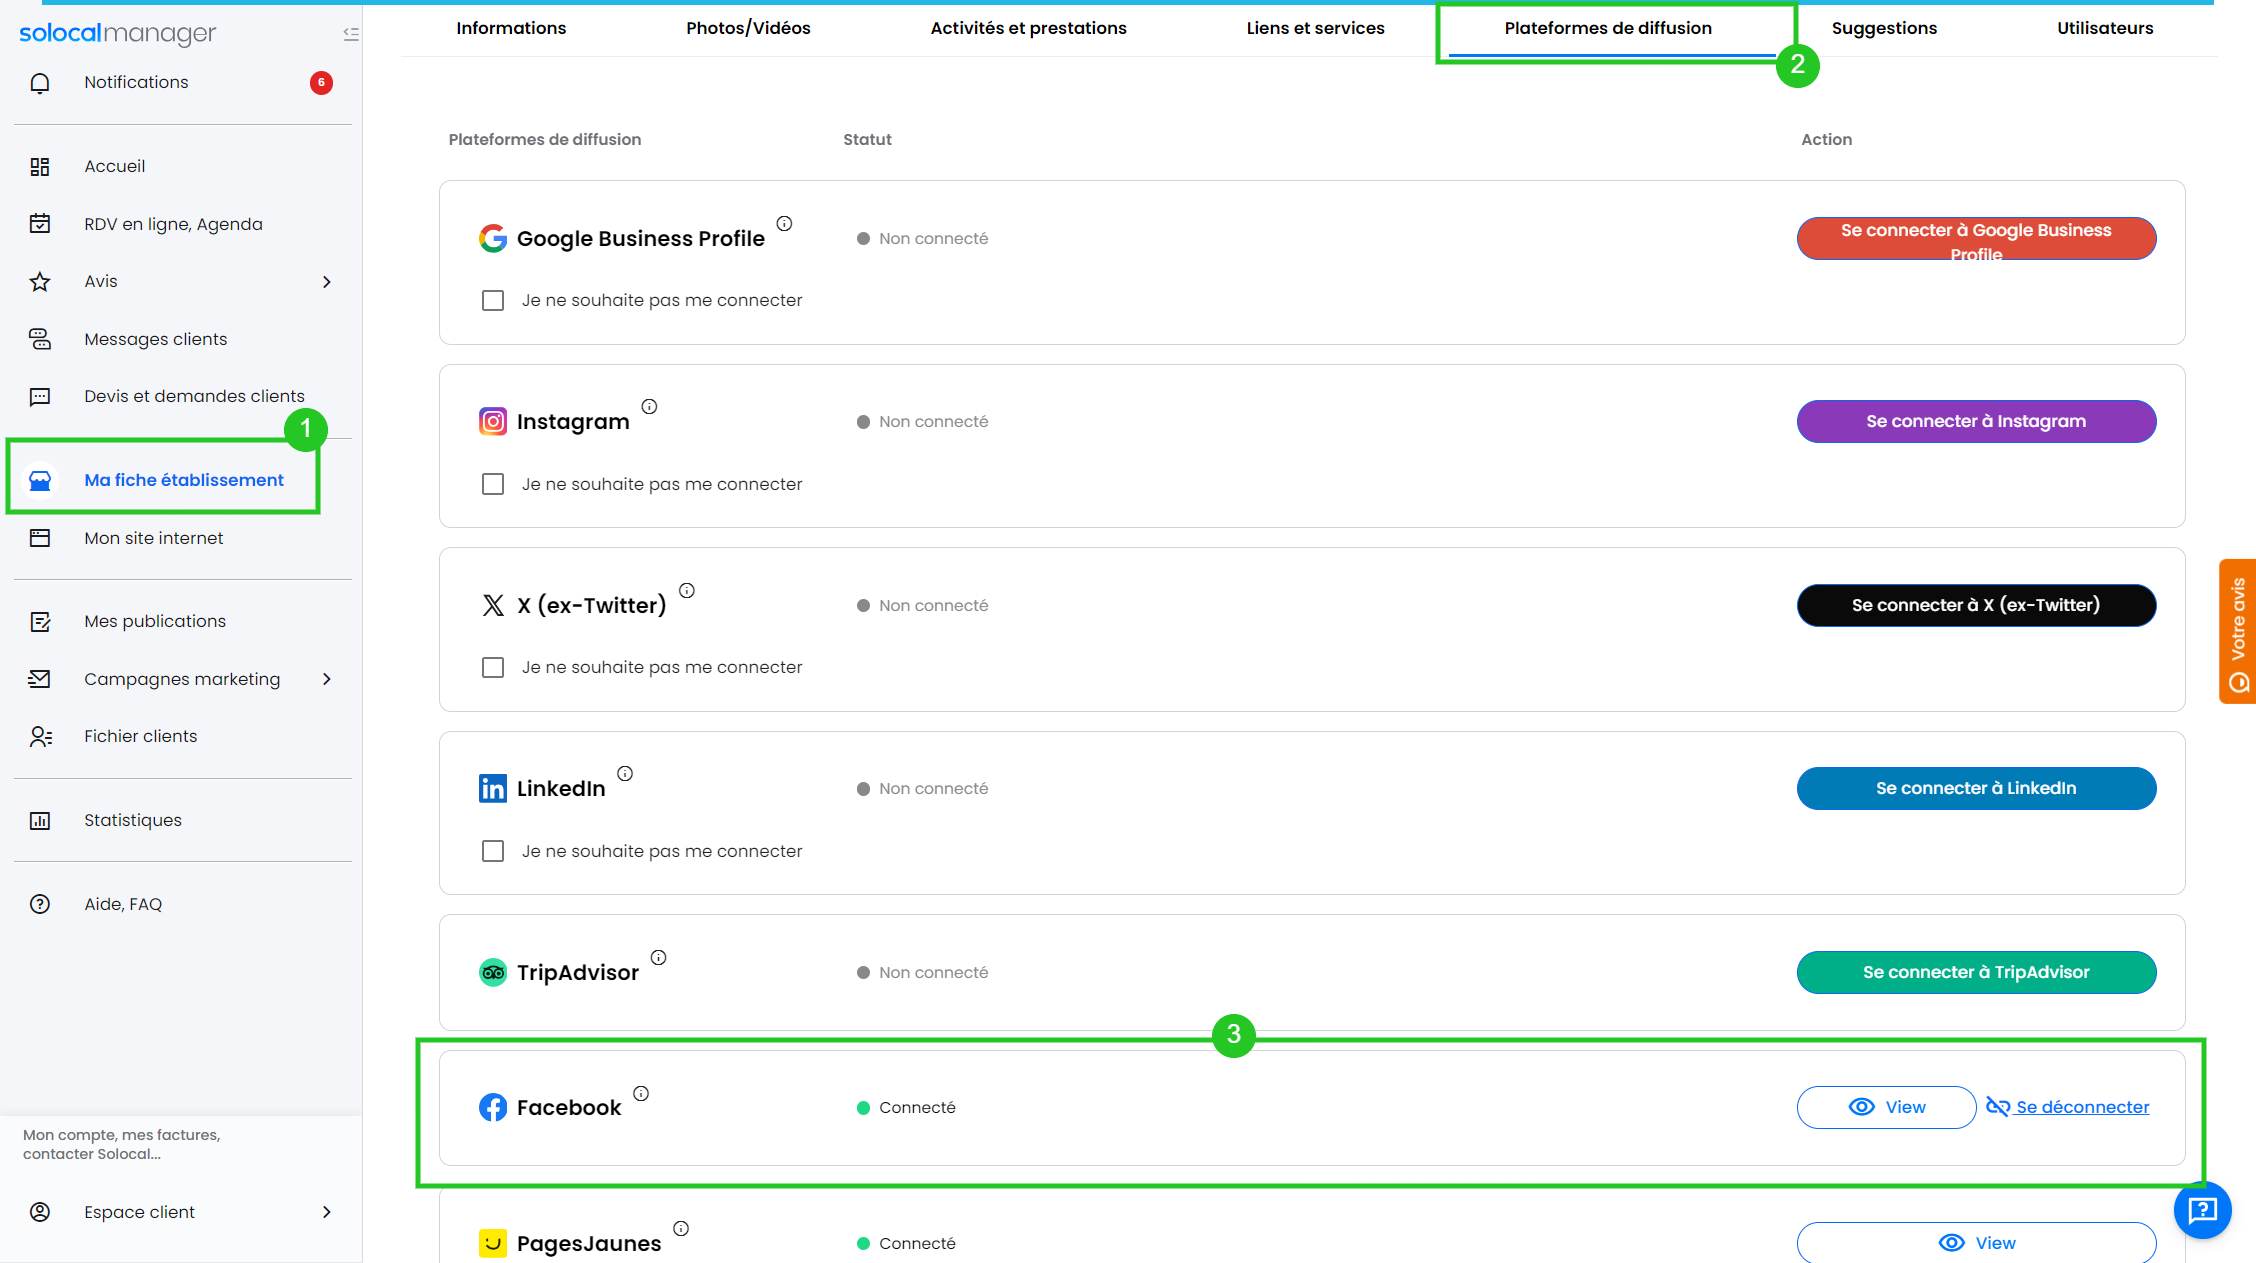Switch to the Photos/Vidéos tab

(748, 28)
